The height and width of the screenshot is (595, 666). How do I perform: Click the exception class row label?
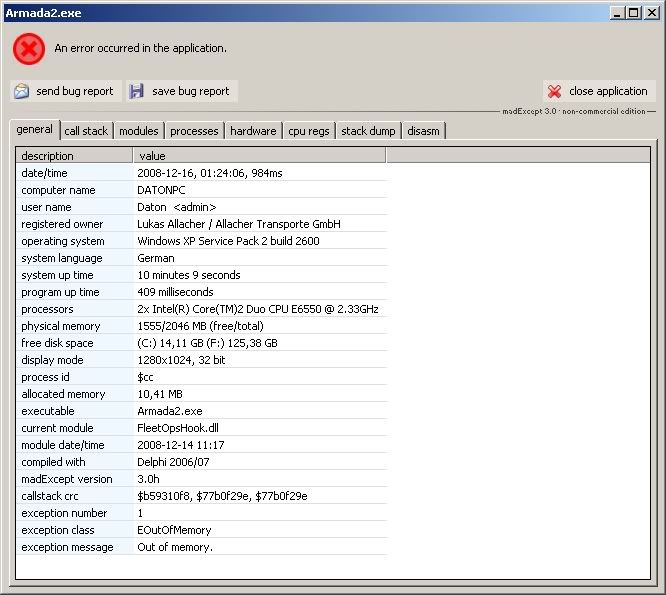pos(58,530)
